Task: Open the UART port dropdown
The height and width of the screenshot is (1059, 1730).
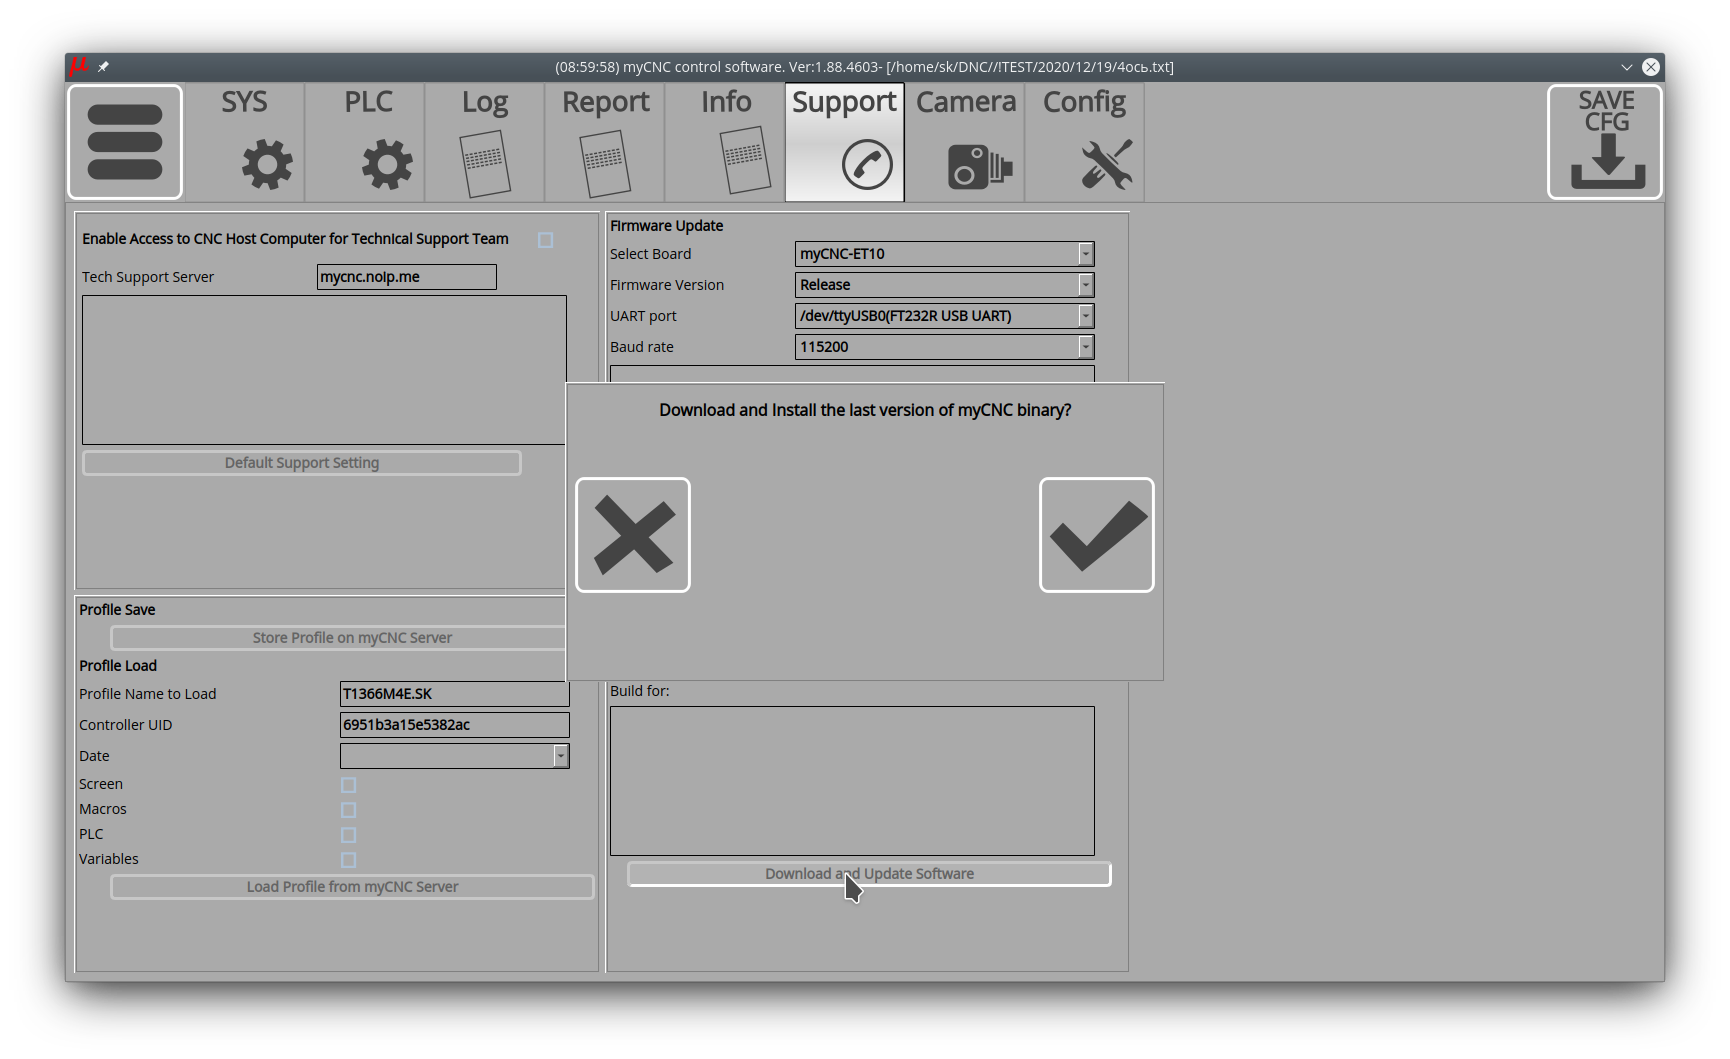Action: click(945, 316)
